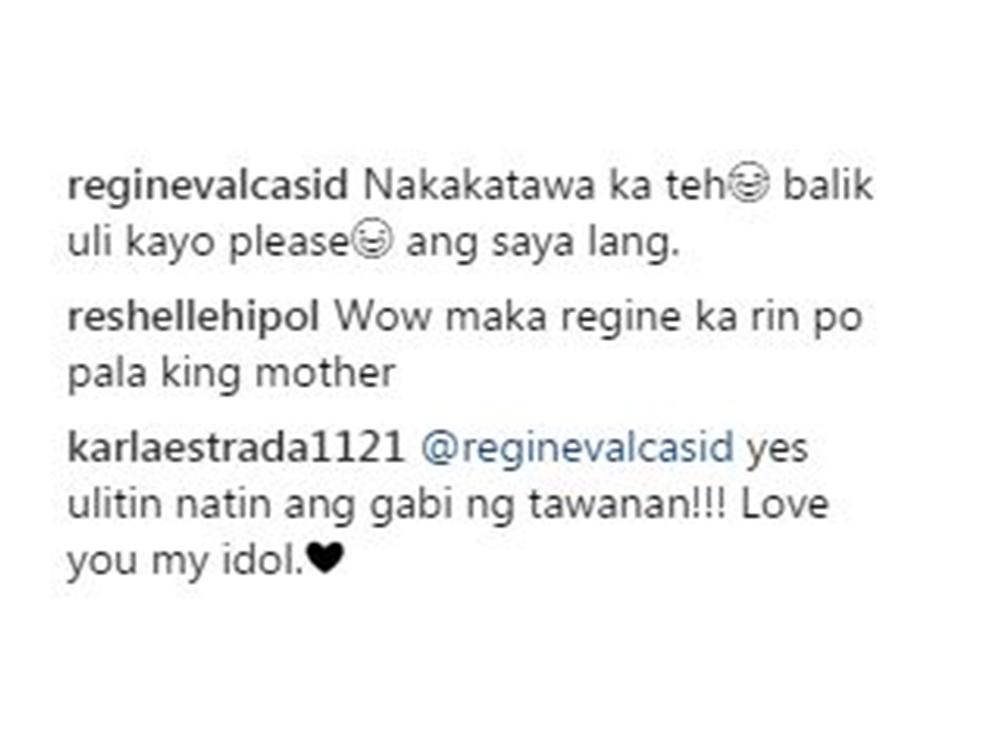Screen dimensions: 1000x750
Task: Click the laughing emoji after 'teh'
Action: [749, 186]
